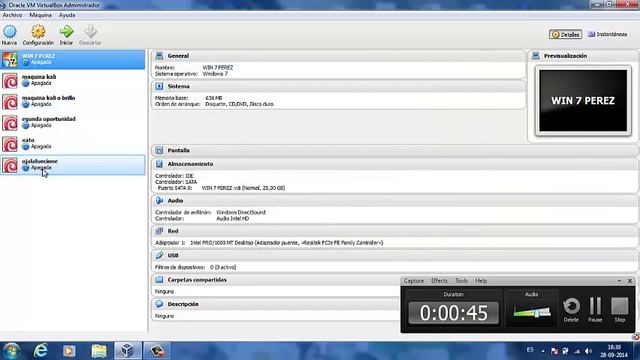Click 'WIN 7 PEREZ.vdi (Normal, 25,00 GB)' text
Viewport: 640px width, 360px height.
[x=243, y=188]
